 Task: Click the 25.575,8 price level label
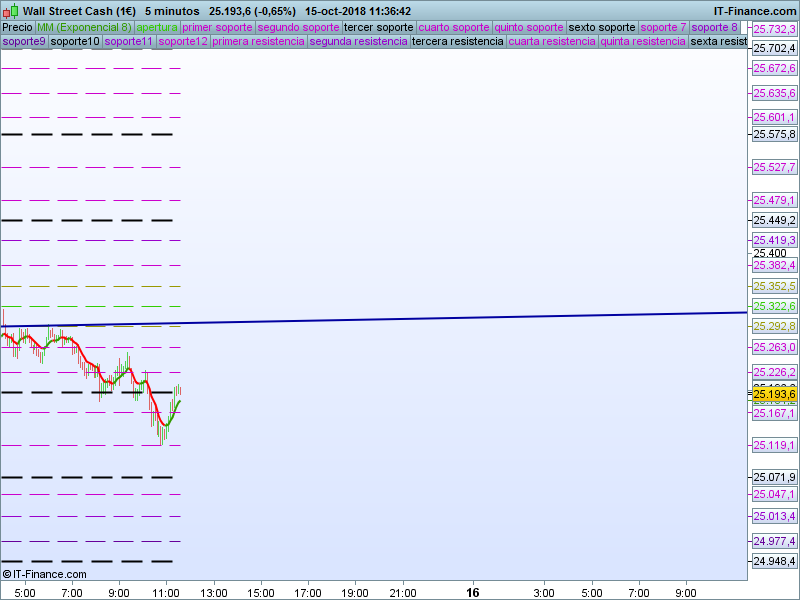774,134
